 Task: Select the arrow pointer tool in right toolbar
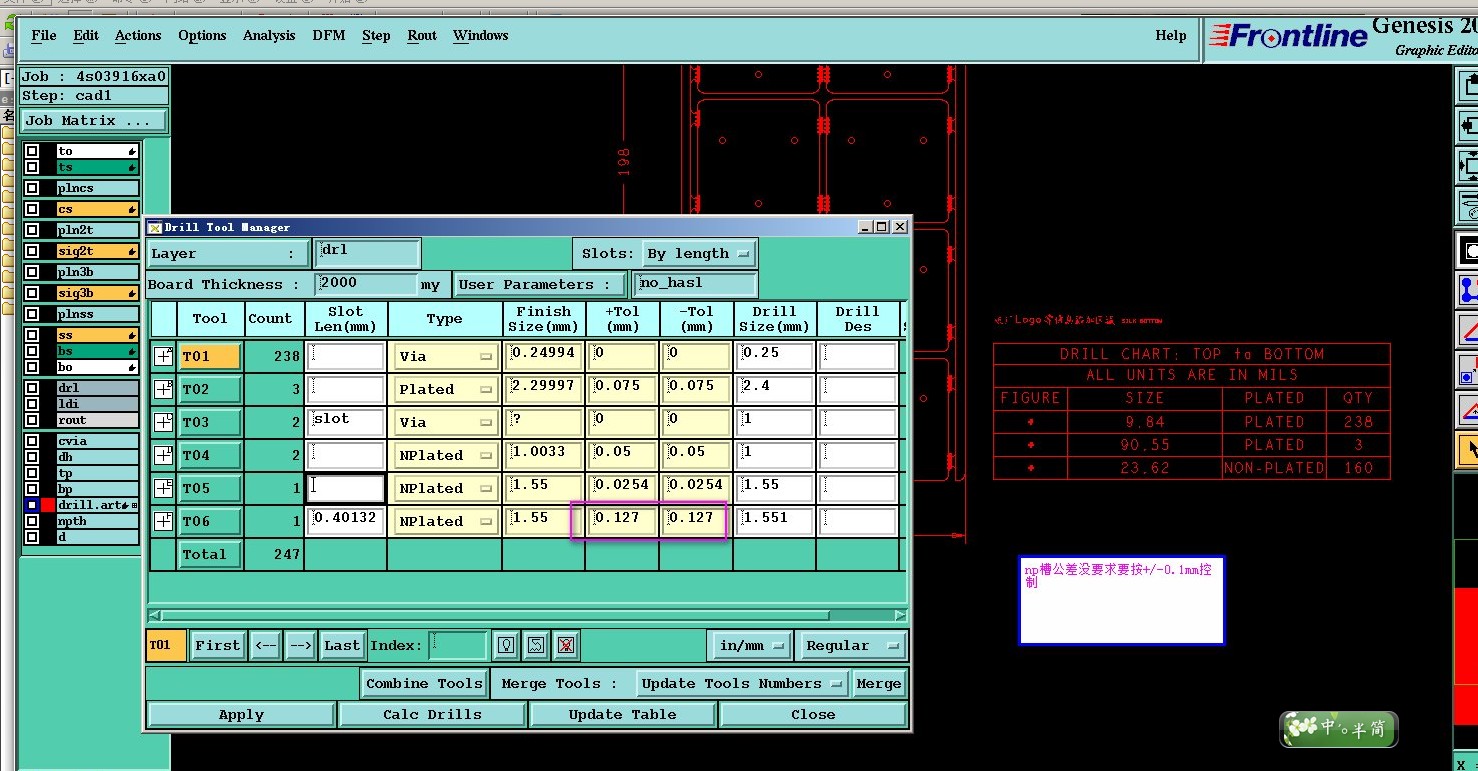point(1468,448)
